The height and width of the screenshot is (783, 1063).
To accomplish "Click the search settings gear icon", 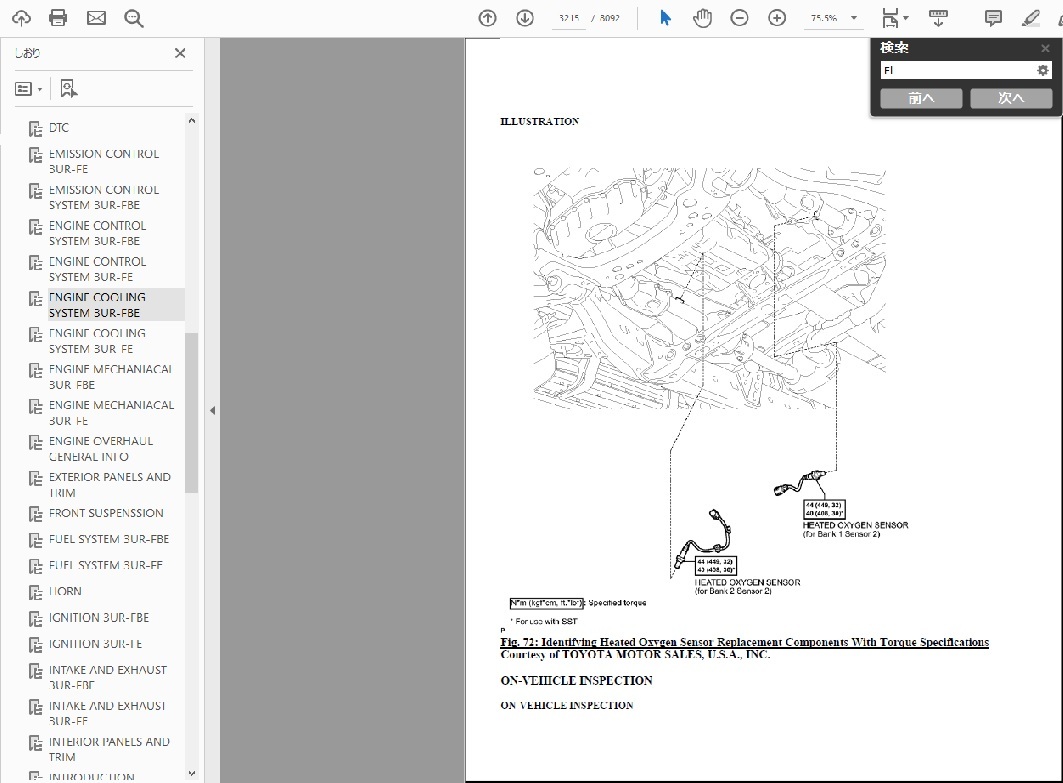I will (x=1042, y=71).
